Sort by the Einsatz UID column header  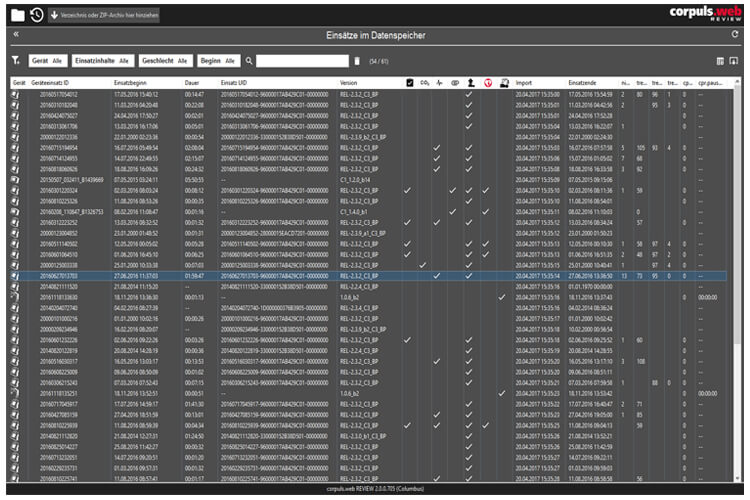(233, 83)
